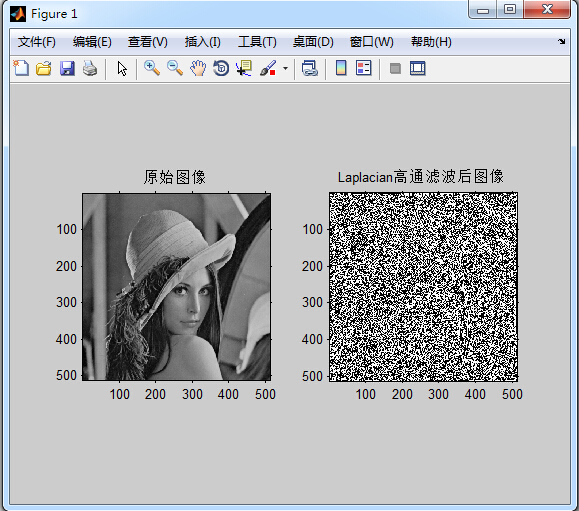Click the New Figure icon

(21, 68)
